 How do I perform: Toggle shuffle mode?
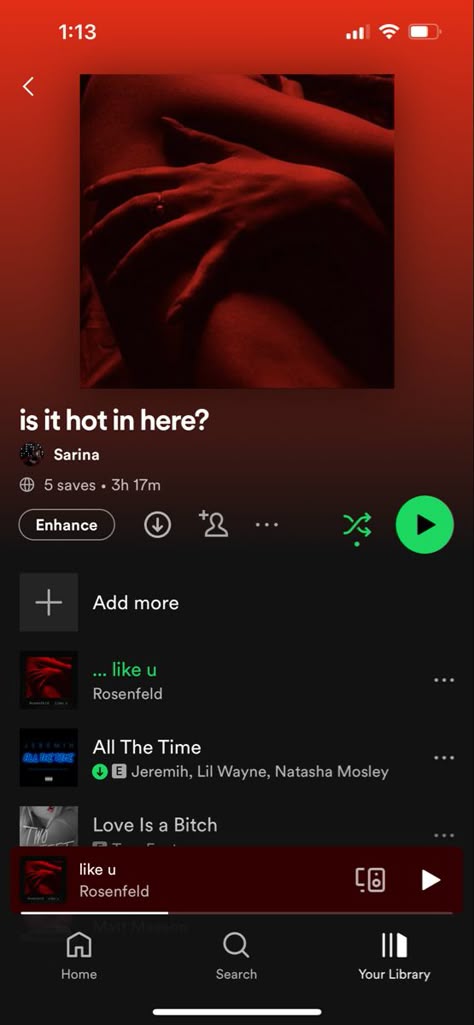pos(357,526)
